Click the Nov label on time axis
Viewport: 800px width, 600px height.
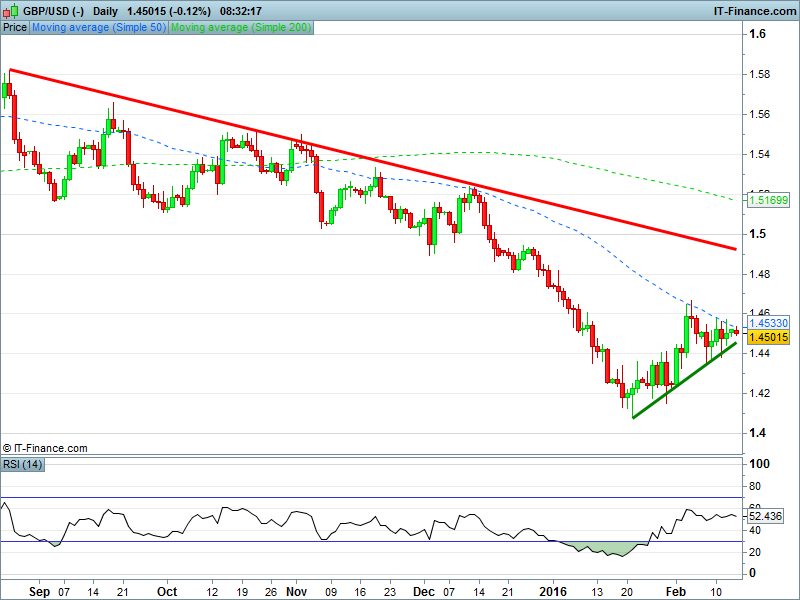coord(298,591)
